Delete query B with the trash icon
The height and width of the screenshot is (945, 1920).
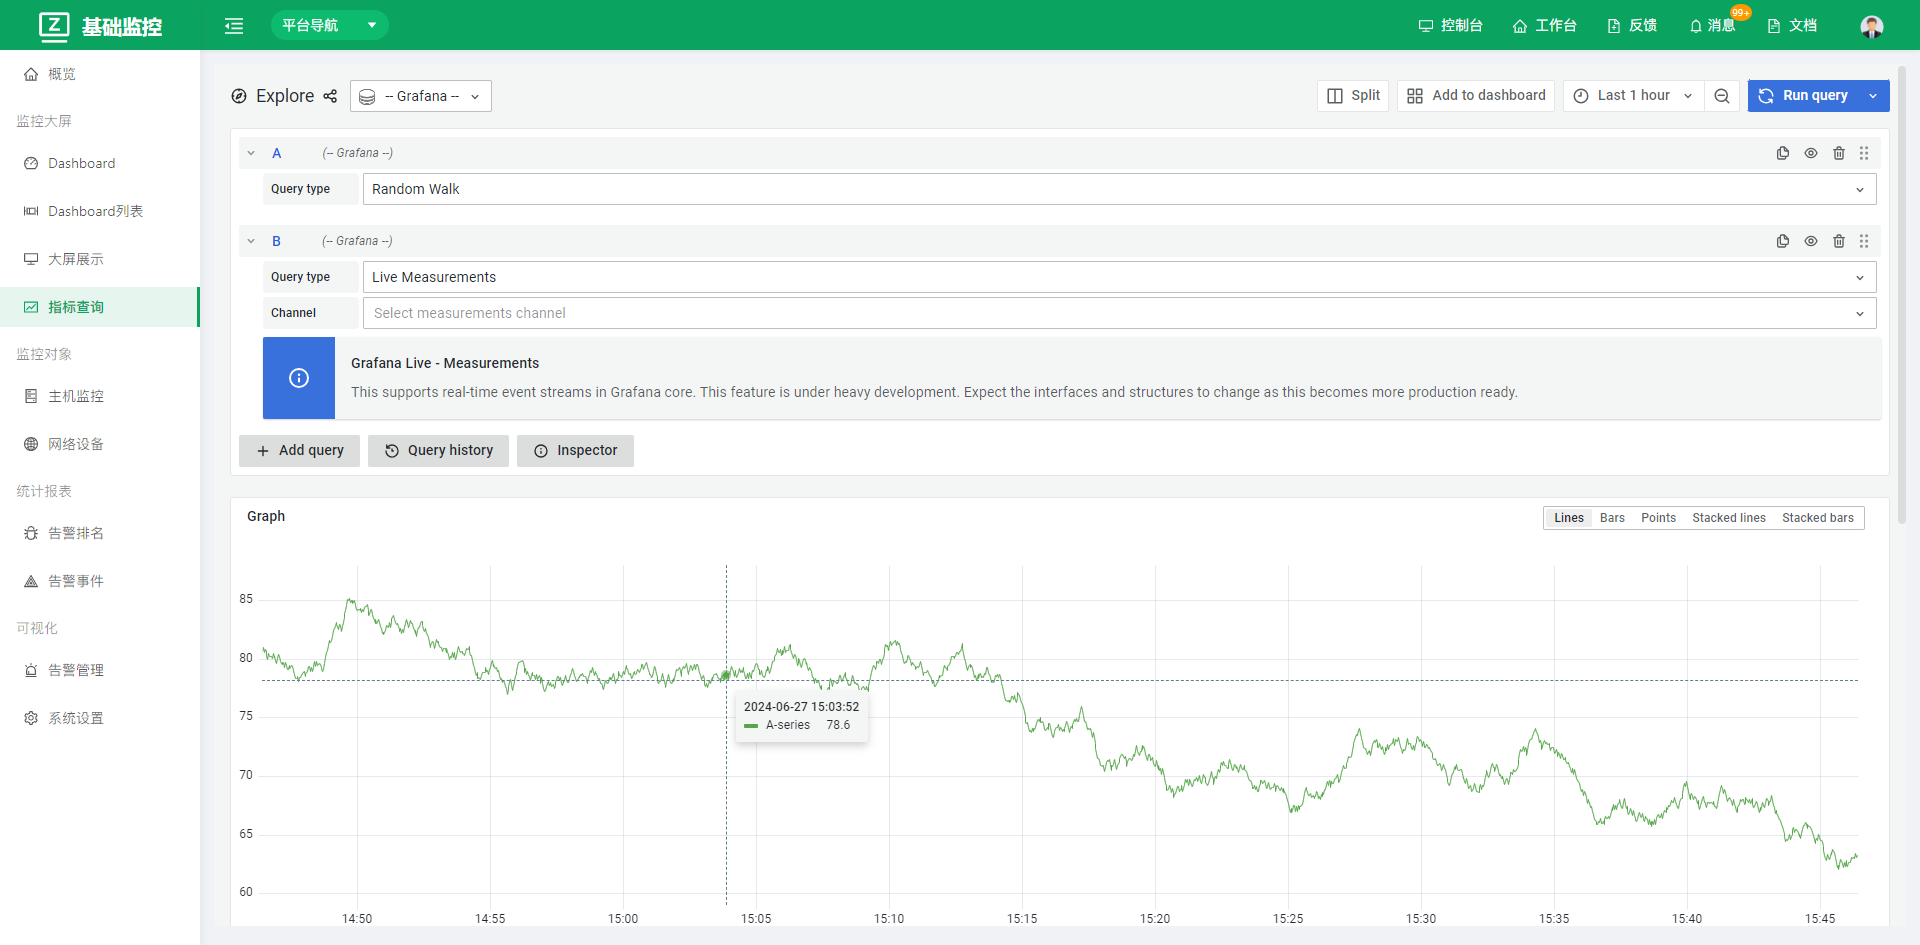point(1839,241)
